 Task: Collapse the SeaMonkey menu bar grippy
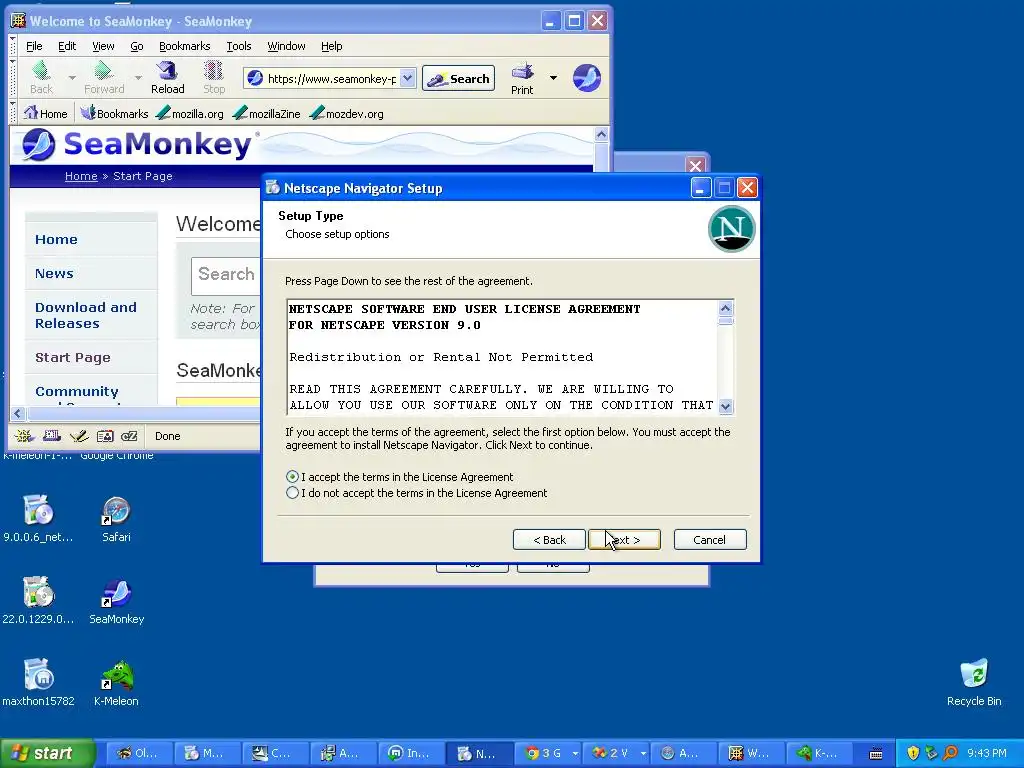[13, 45]
